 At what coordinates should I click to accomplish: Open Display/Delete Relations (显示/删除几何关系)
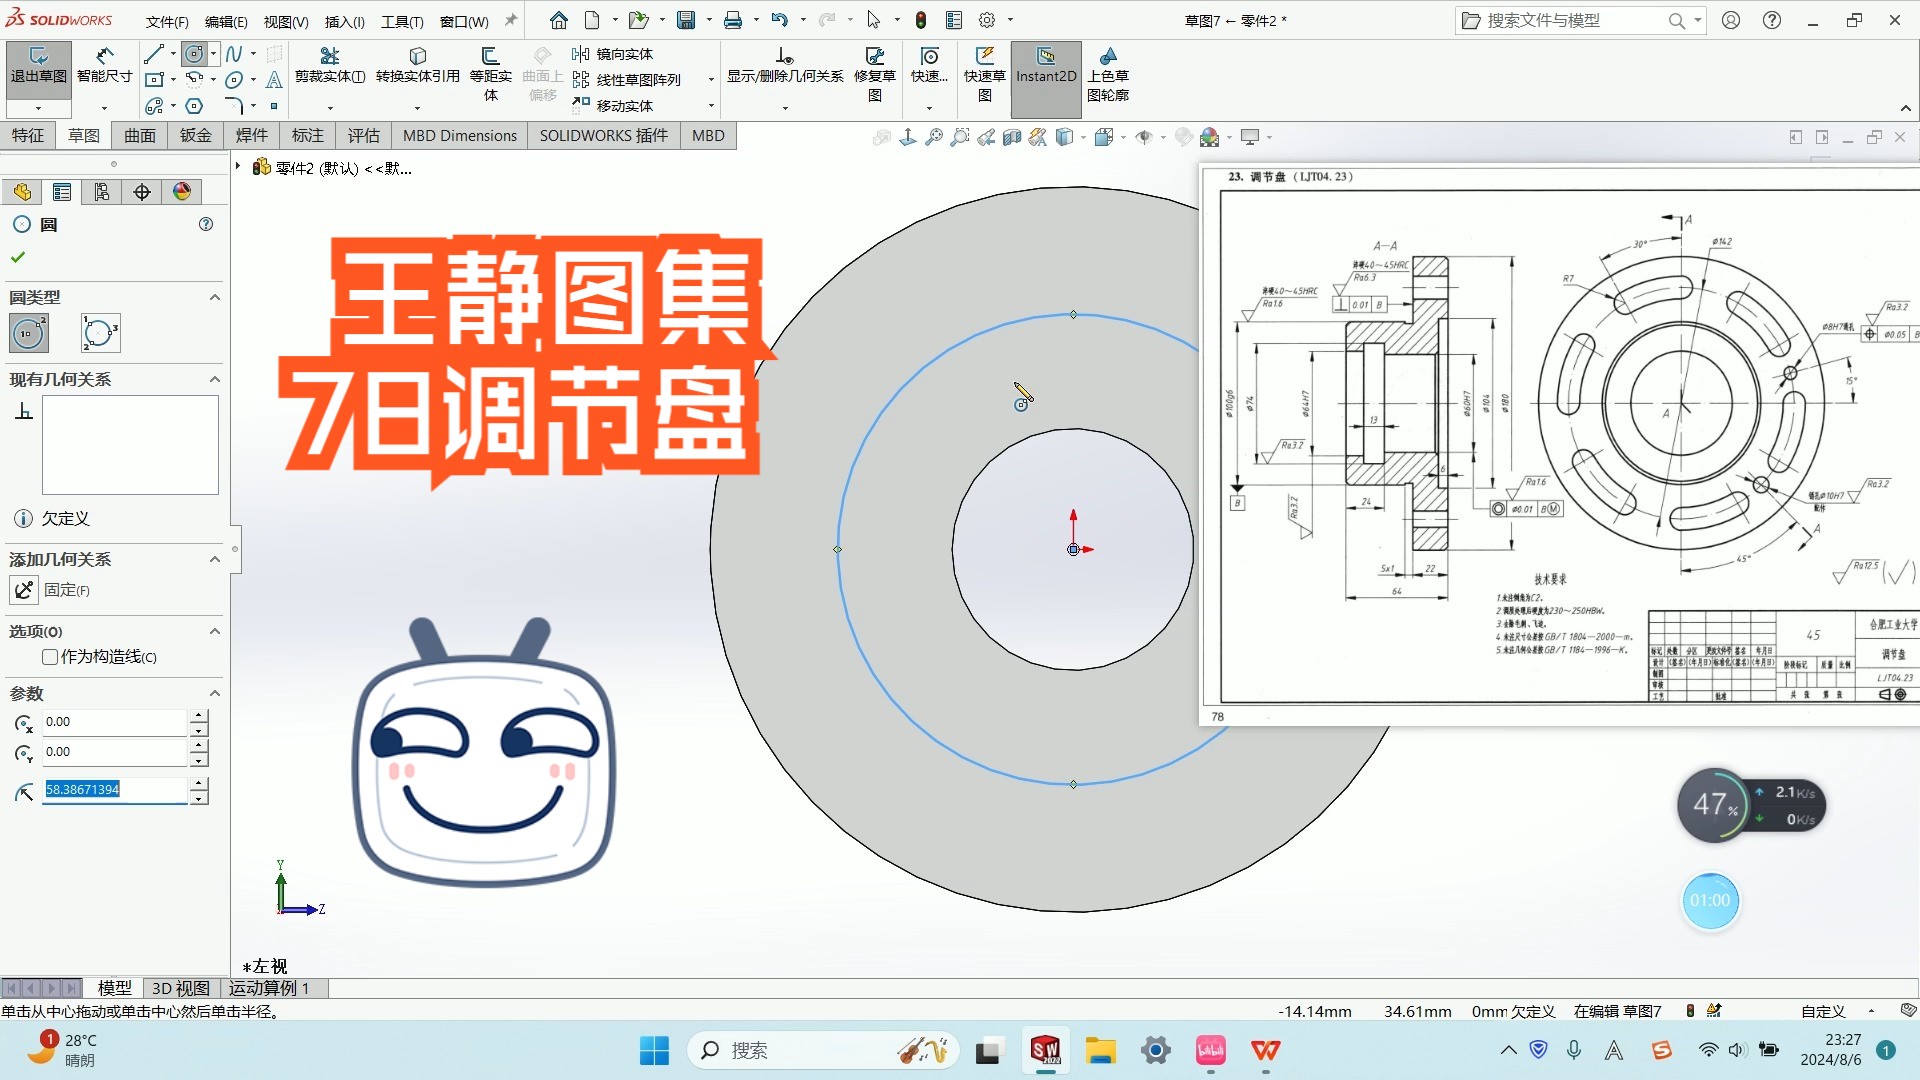pyautogui.click(x=784, y=66)
